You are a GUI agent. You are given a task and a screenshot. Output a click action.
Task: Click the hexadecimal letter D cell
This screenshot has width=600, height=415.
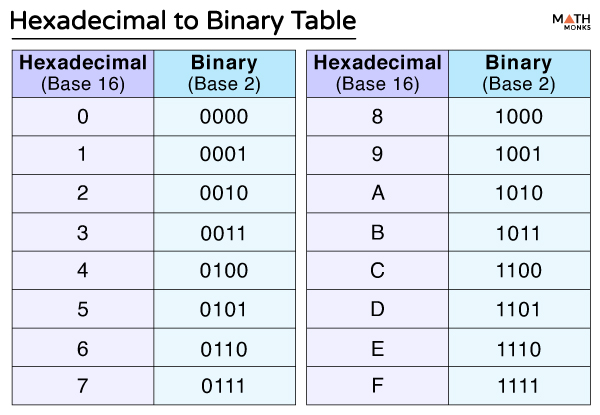(378, 309)
